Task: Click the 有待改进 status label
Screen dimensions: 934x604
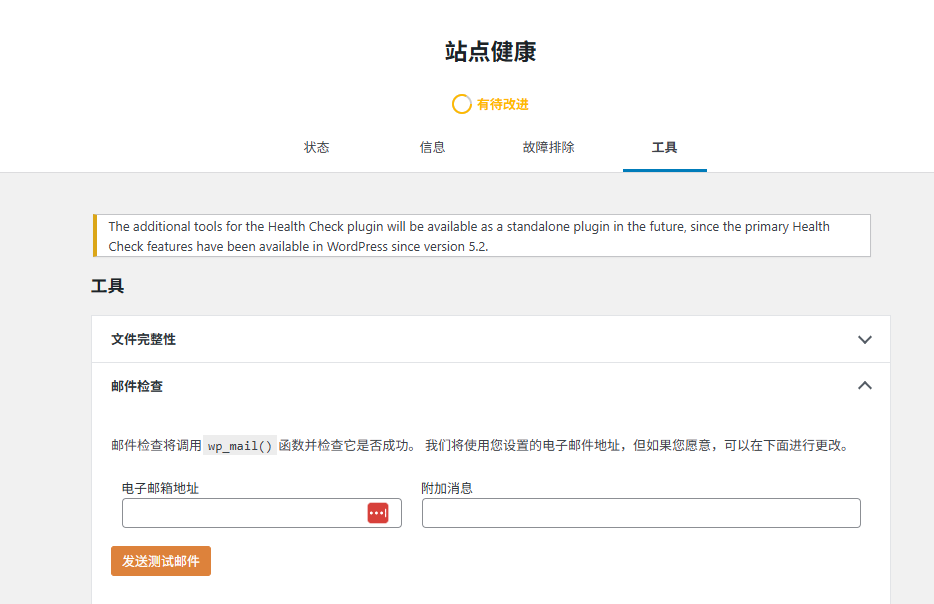Action: 502,104
